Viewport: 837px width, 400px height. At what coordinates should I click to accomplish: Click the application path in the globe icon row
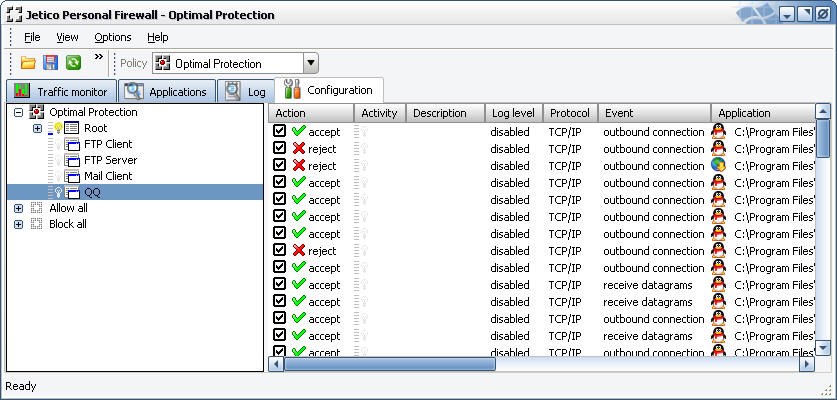(774, 166)
